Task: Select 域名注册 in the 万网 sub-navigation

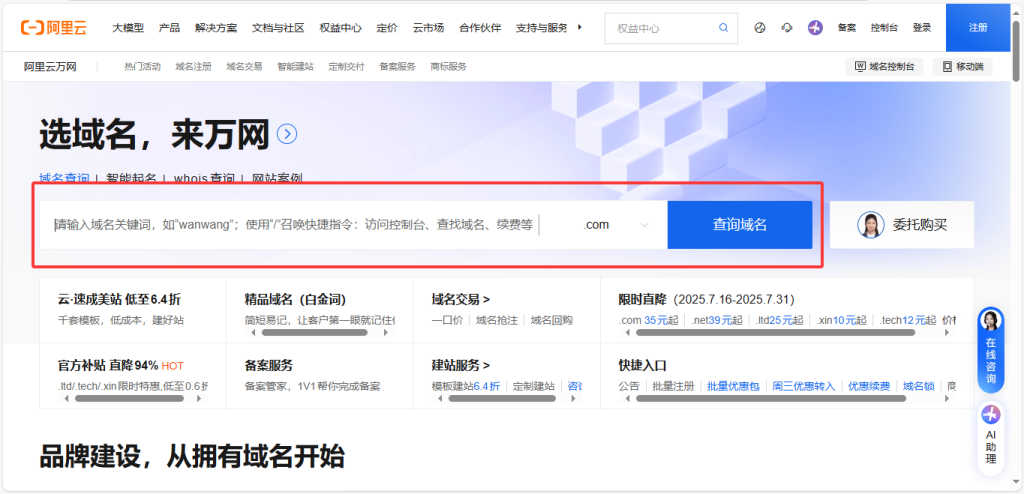Action: [x=193, y=67]
